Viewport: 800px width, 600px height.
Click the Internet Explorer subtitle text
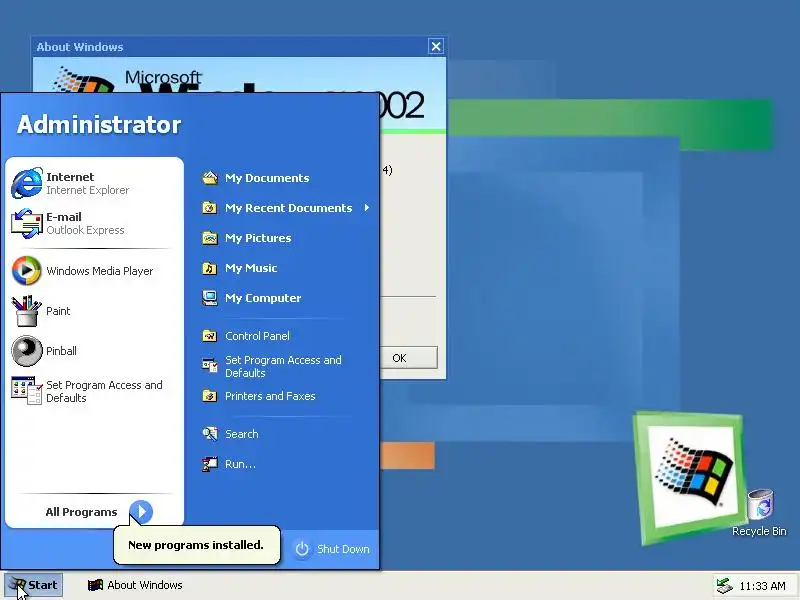[x=87, y=190]
